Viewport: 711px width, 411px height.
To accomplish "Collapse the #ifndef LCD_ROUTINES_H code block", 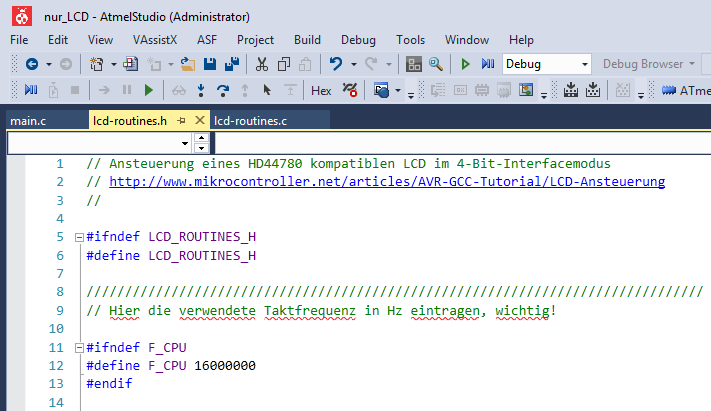I will pos(79,237).
